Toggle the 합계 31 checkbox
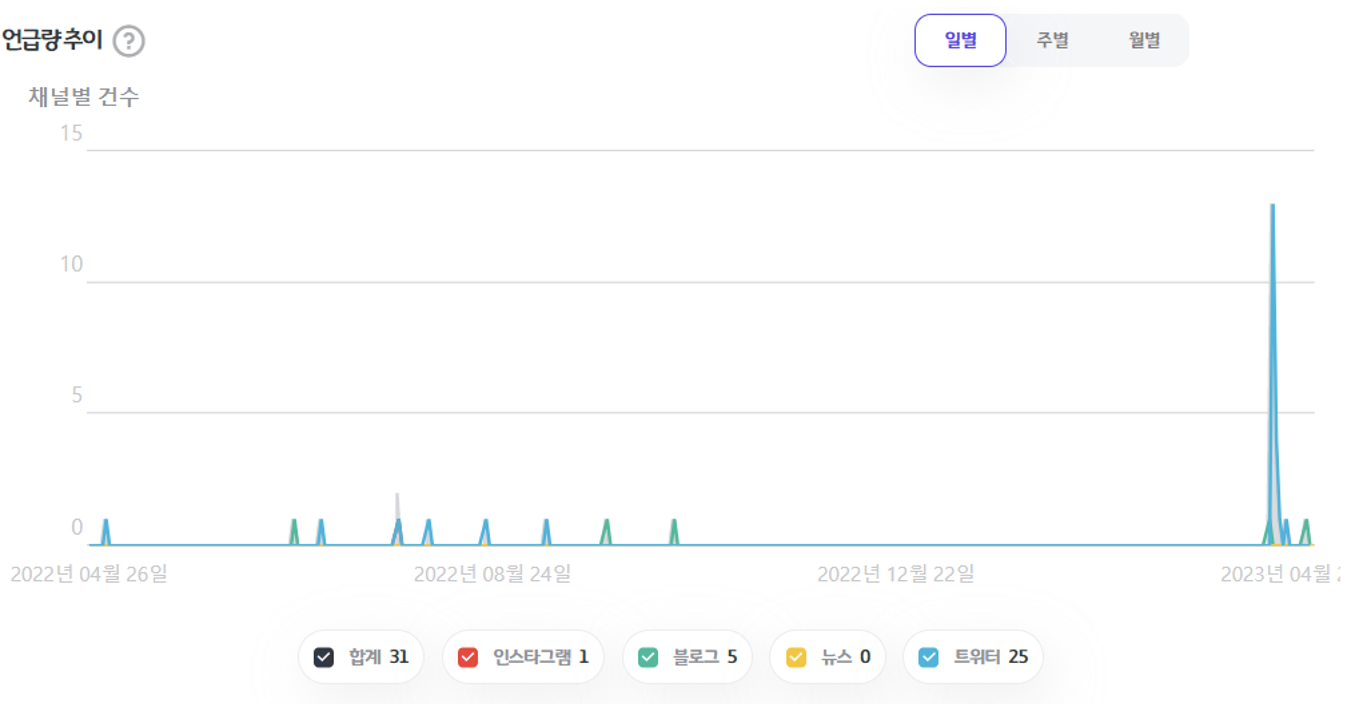Viewport: 1354px width, 704px height. tap(324, 657)
